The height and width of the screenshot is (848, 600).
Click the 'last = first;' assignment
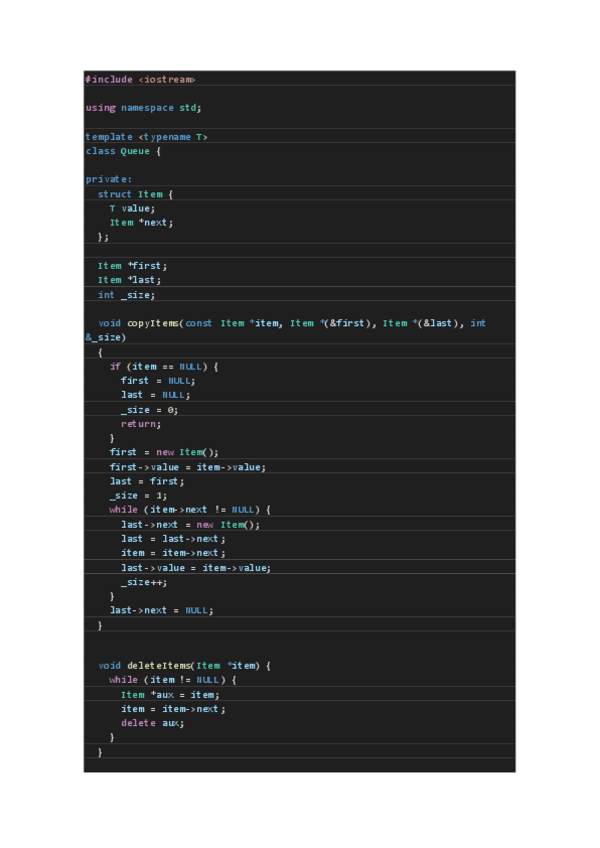tap(147, 481)
